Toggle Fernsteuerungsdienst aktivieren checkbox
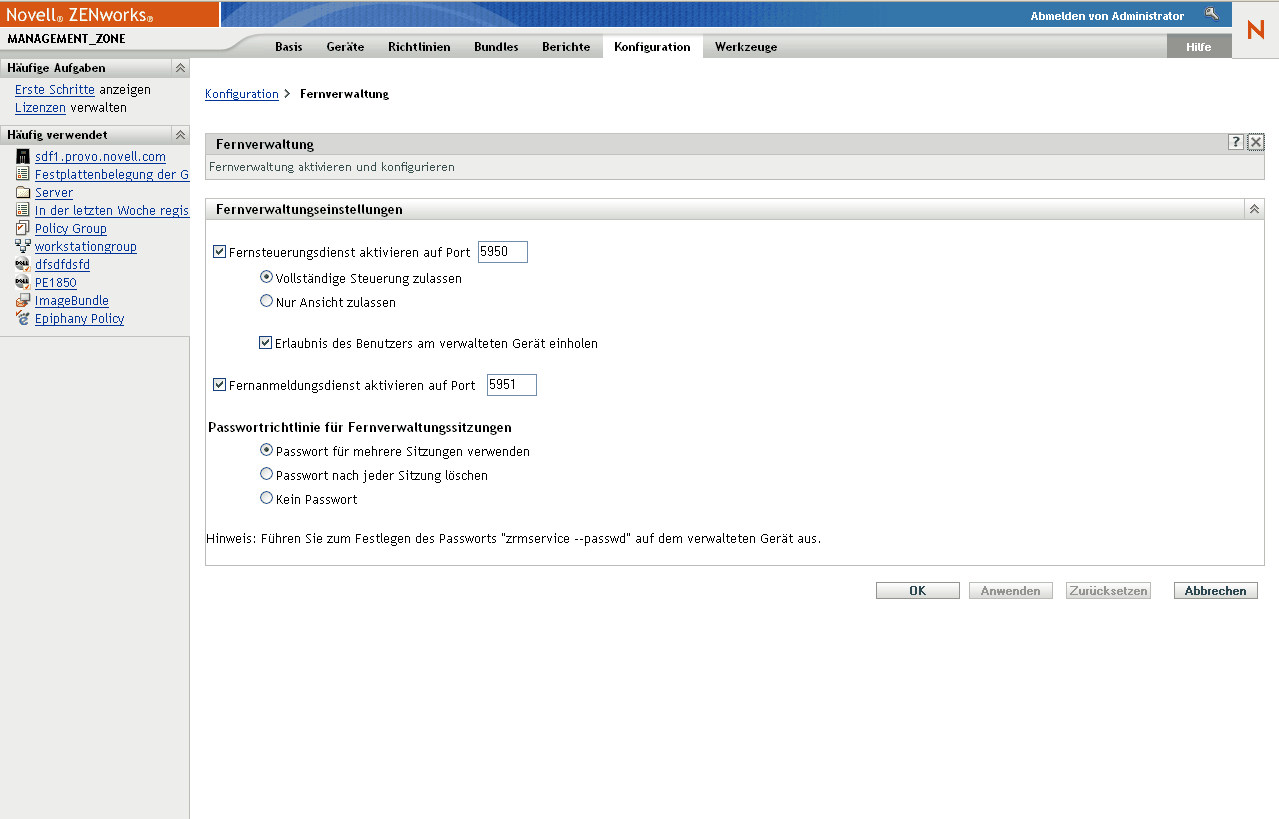 point(220,252)
